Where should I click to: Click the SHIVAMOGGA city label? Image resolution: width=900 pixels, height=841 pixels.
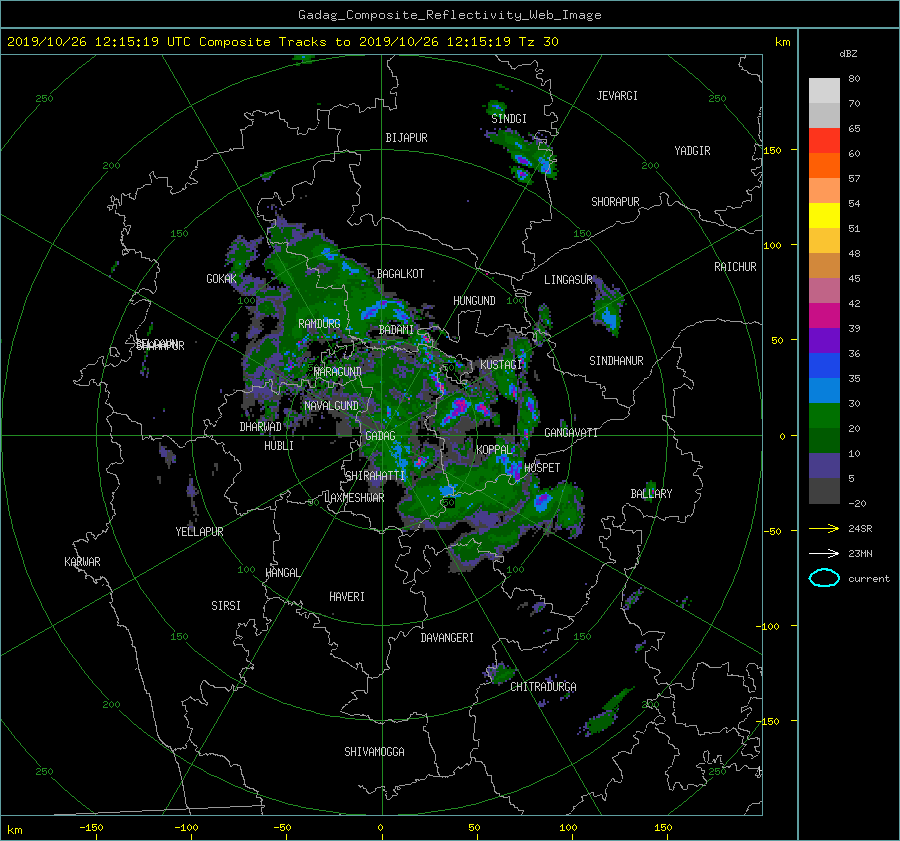[x=374, y=752]
